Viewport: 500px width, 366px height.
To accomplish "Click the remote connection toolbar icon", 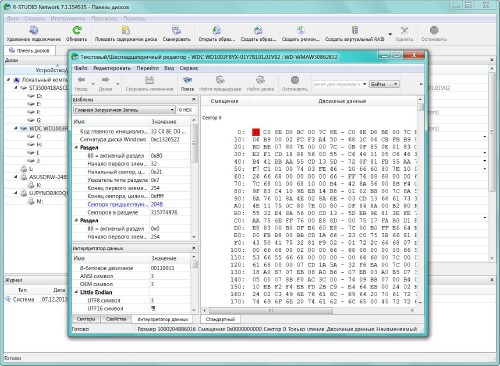I will tap(34, 31).
